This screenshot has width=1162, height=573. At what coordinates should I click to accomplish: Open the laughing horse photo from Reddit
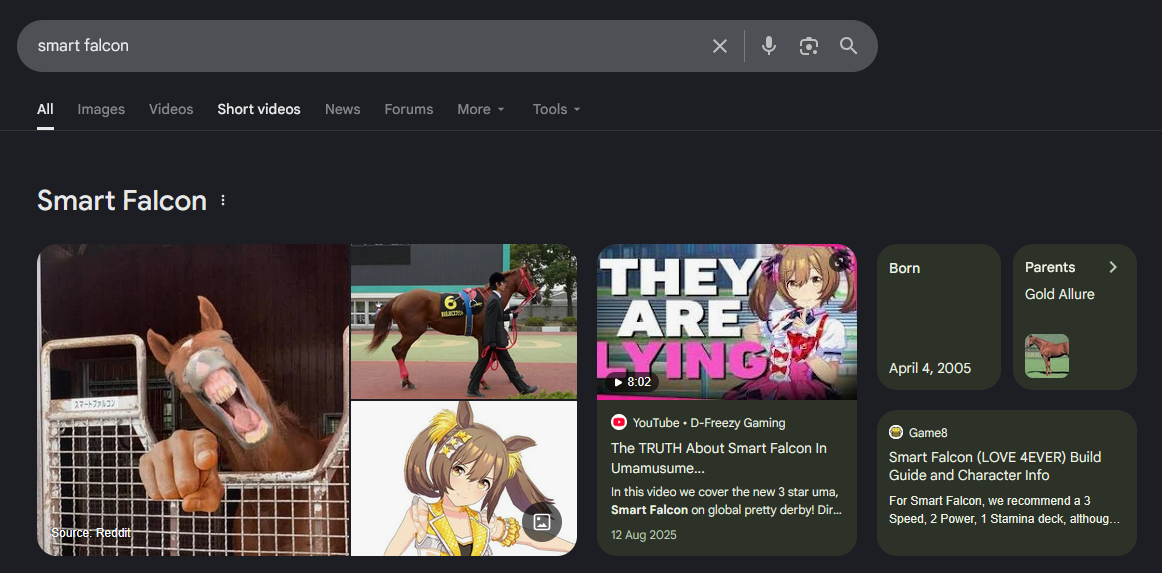click(x=193, y=400)
